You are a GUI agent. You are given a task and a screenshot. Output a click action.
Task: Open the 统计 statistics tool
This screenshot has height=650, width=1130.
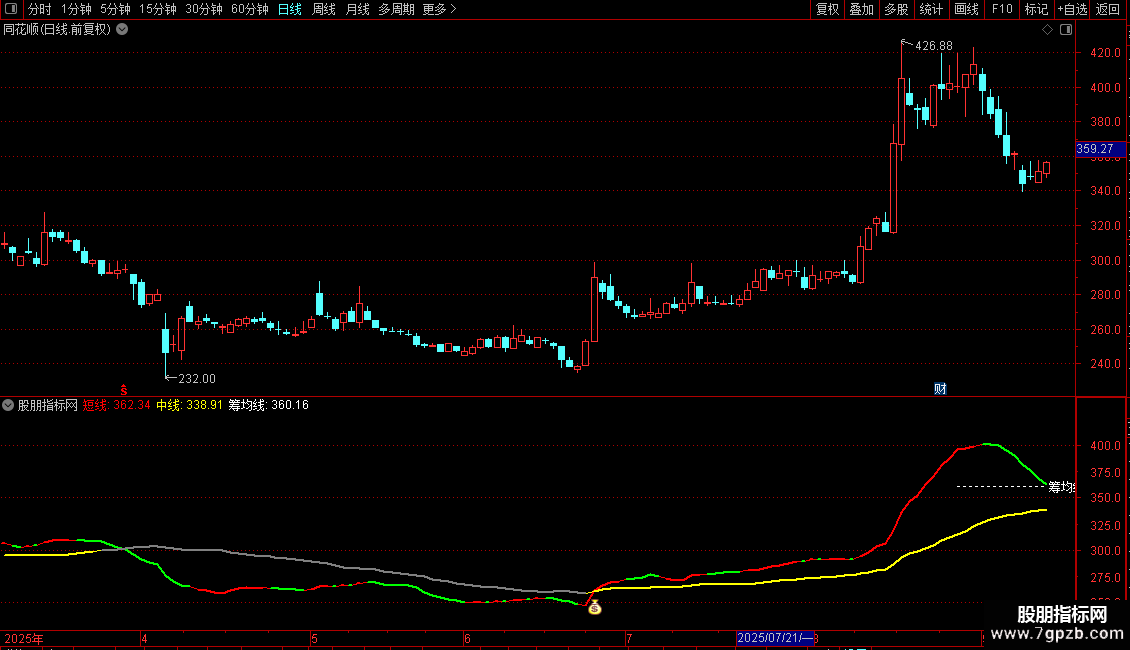pos(932,9)
